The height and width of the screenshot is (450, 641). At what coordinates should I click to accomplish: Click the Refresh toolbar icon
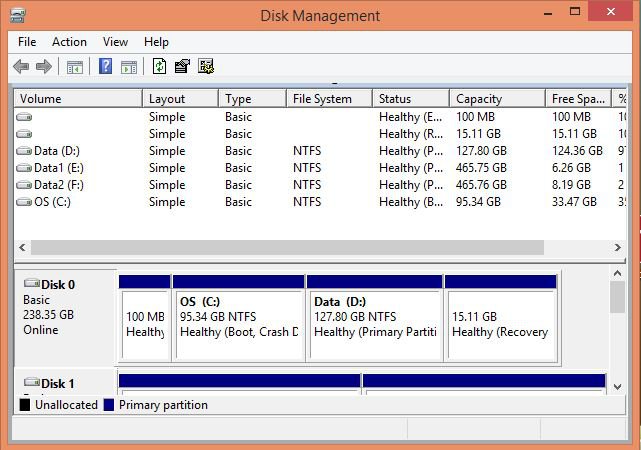[x=159, y=67]
